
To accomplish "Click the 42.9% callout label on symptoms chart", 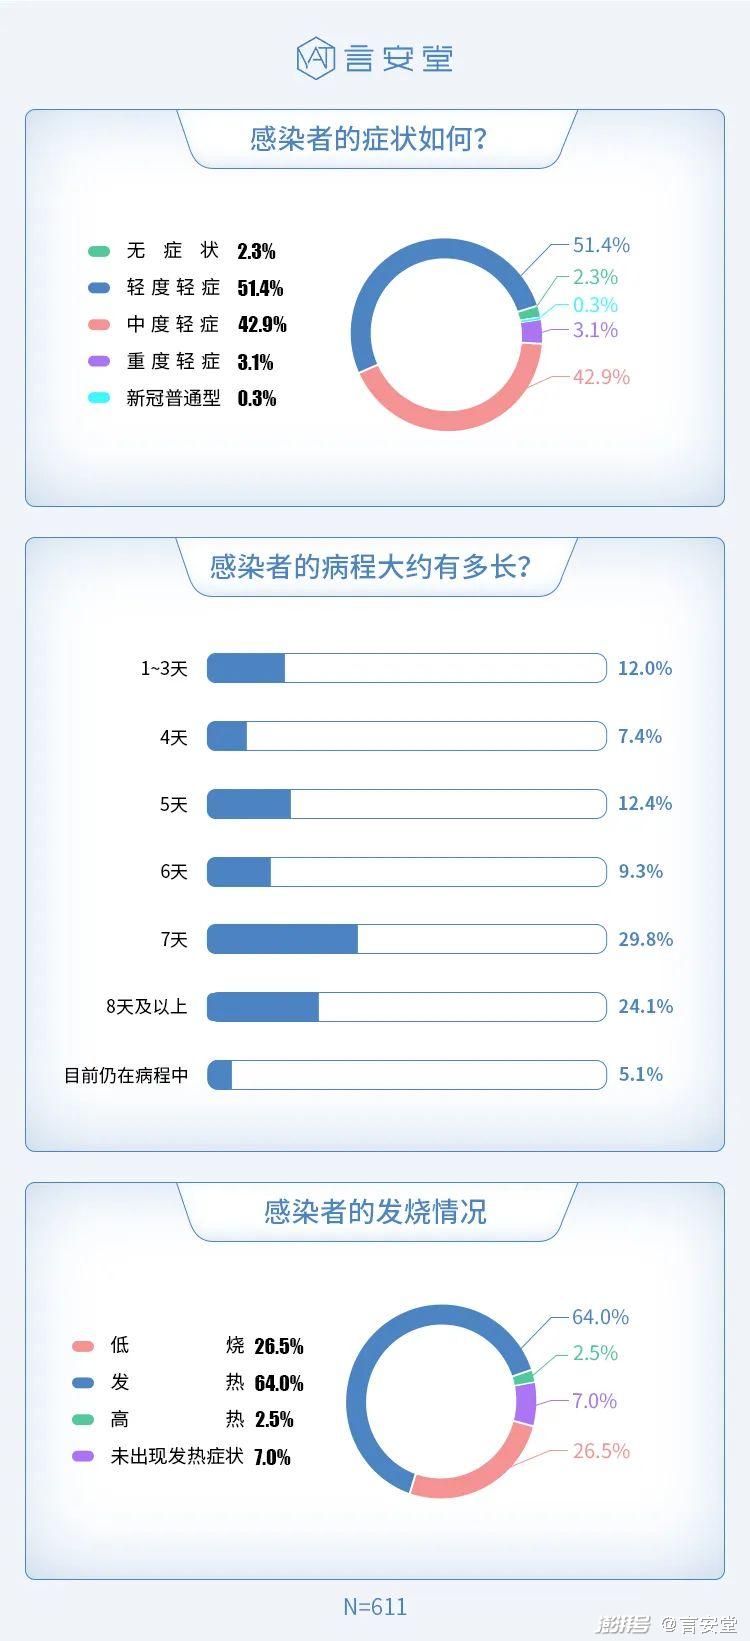I will click(601, 377).
